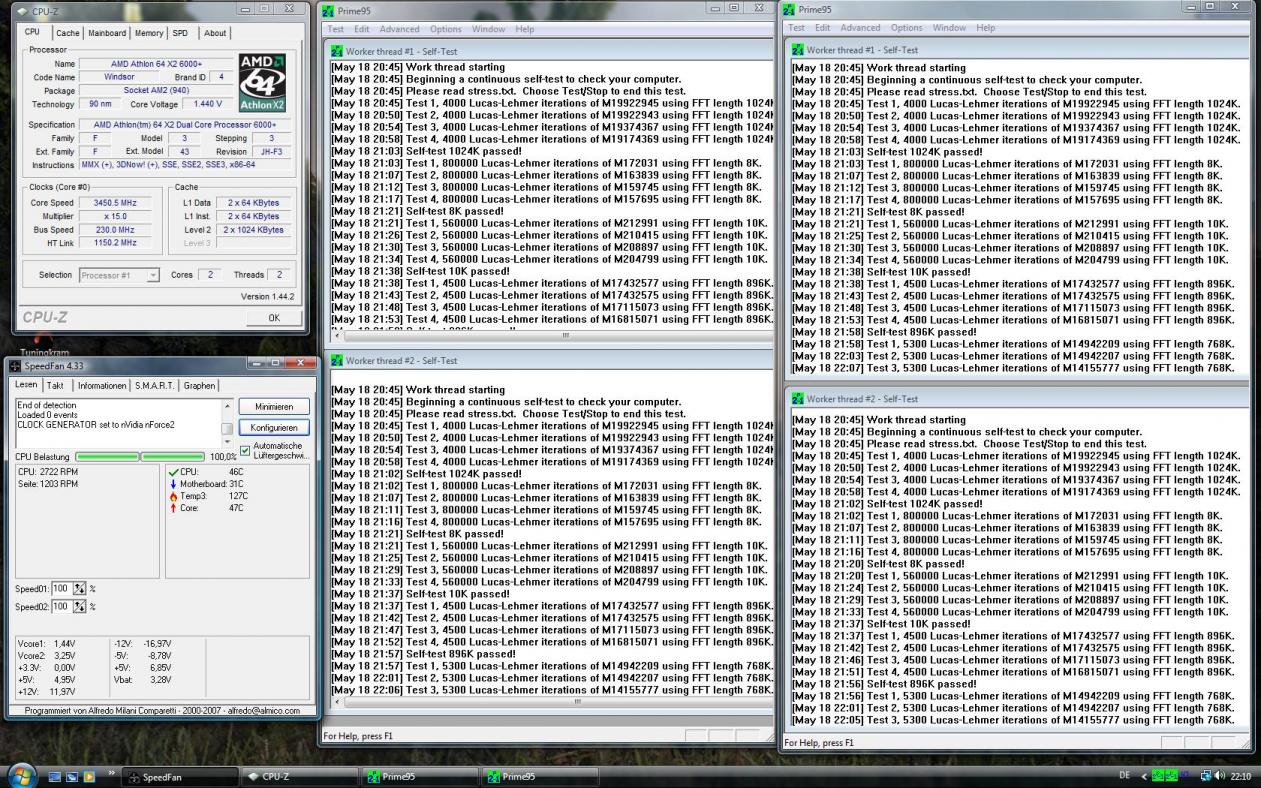
Task: Click the OK button in CPU-Z
Action: (274, 318)
